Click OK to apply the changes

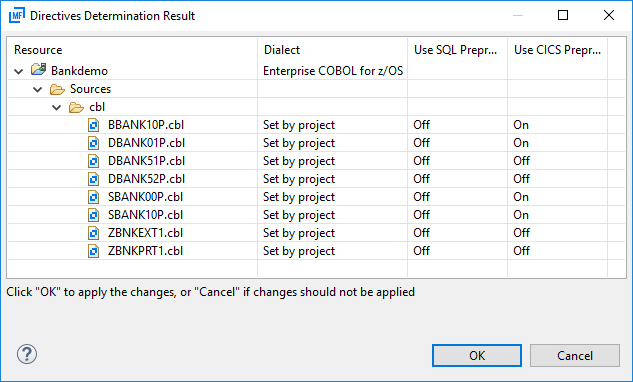click(x=477, y=355)
